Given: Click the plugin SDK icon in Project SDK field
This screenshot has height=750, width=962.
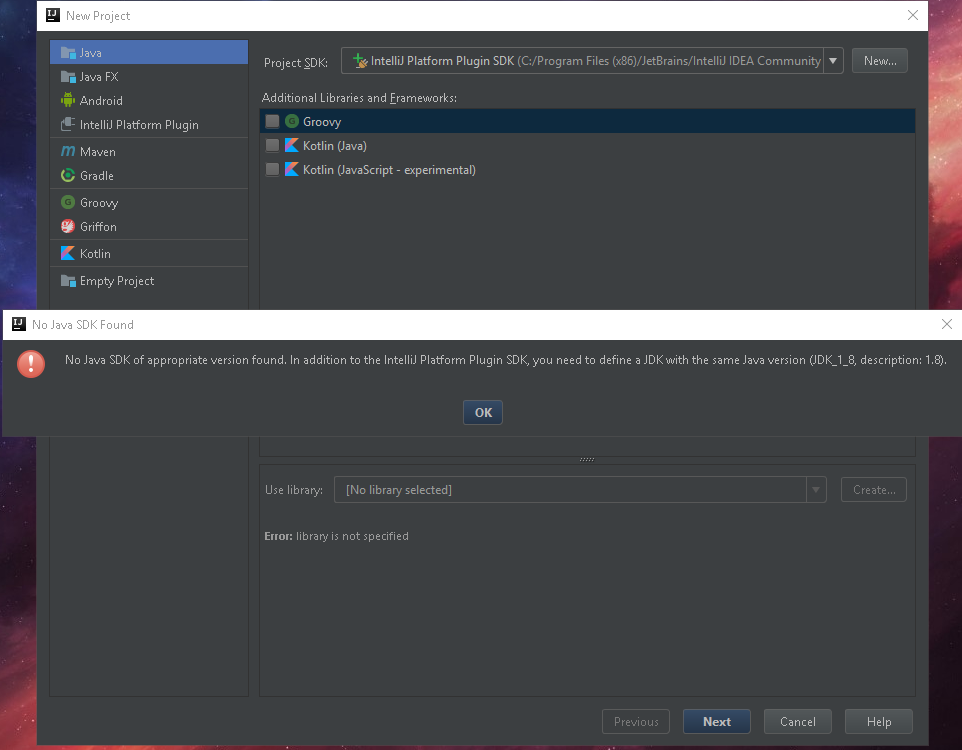Looking at the screenshot, I should (x=360, y=61).
